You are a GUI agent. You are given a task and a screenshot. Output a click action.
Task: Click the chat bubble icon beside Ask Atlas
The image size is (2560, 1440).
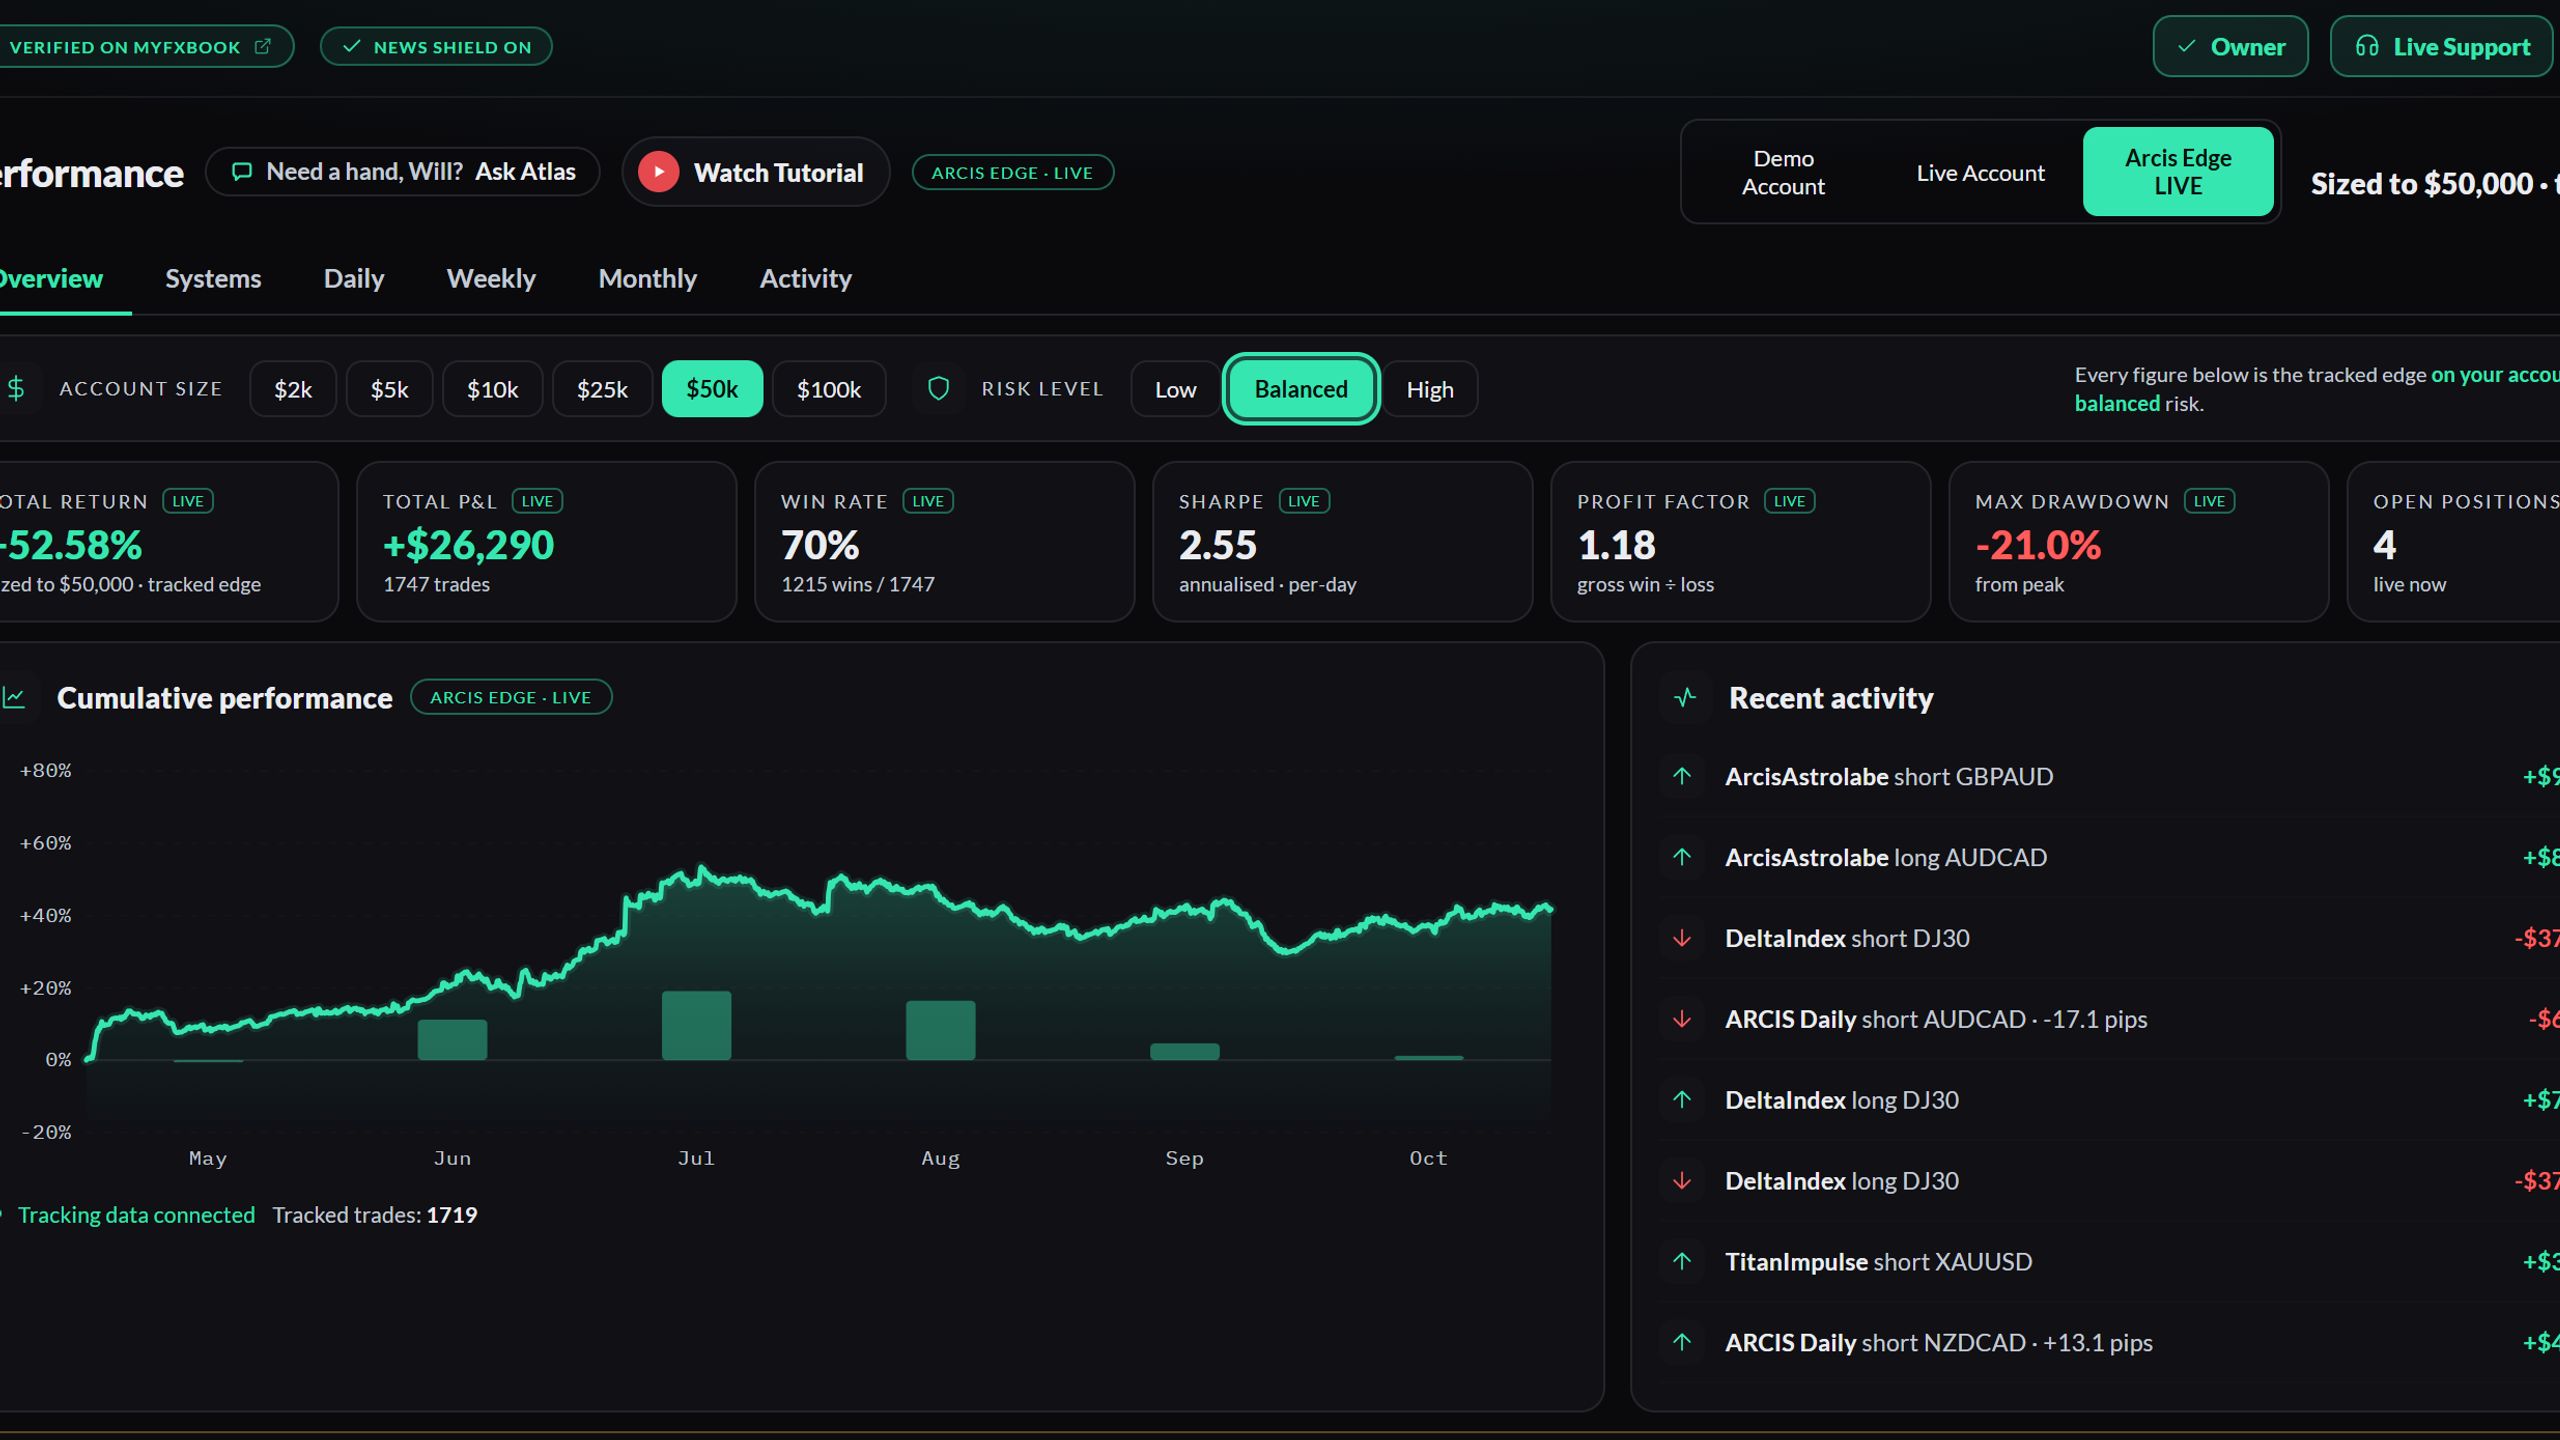click(x=241, y=172)
